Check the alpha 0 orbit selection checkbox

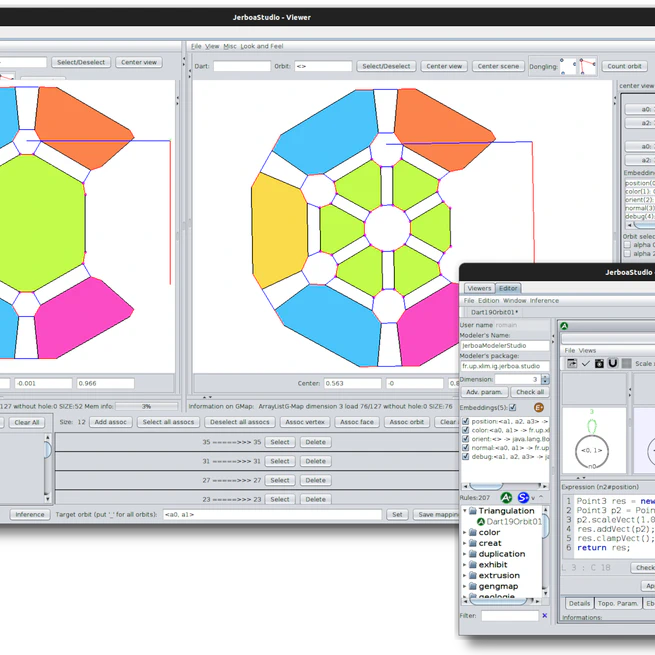[627, 245]
